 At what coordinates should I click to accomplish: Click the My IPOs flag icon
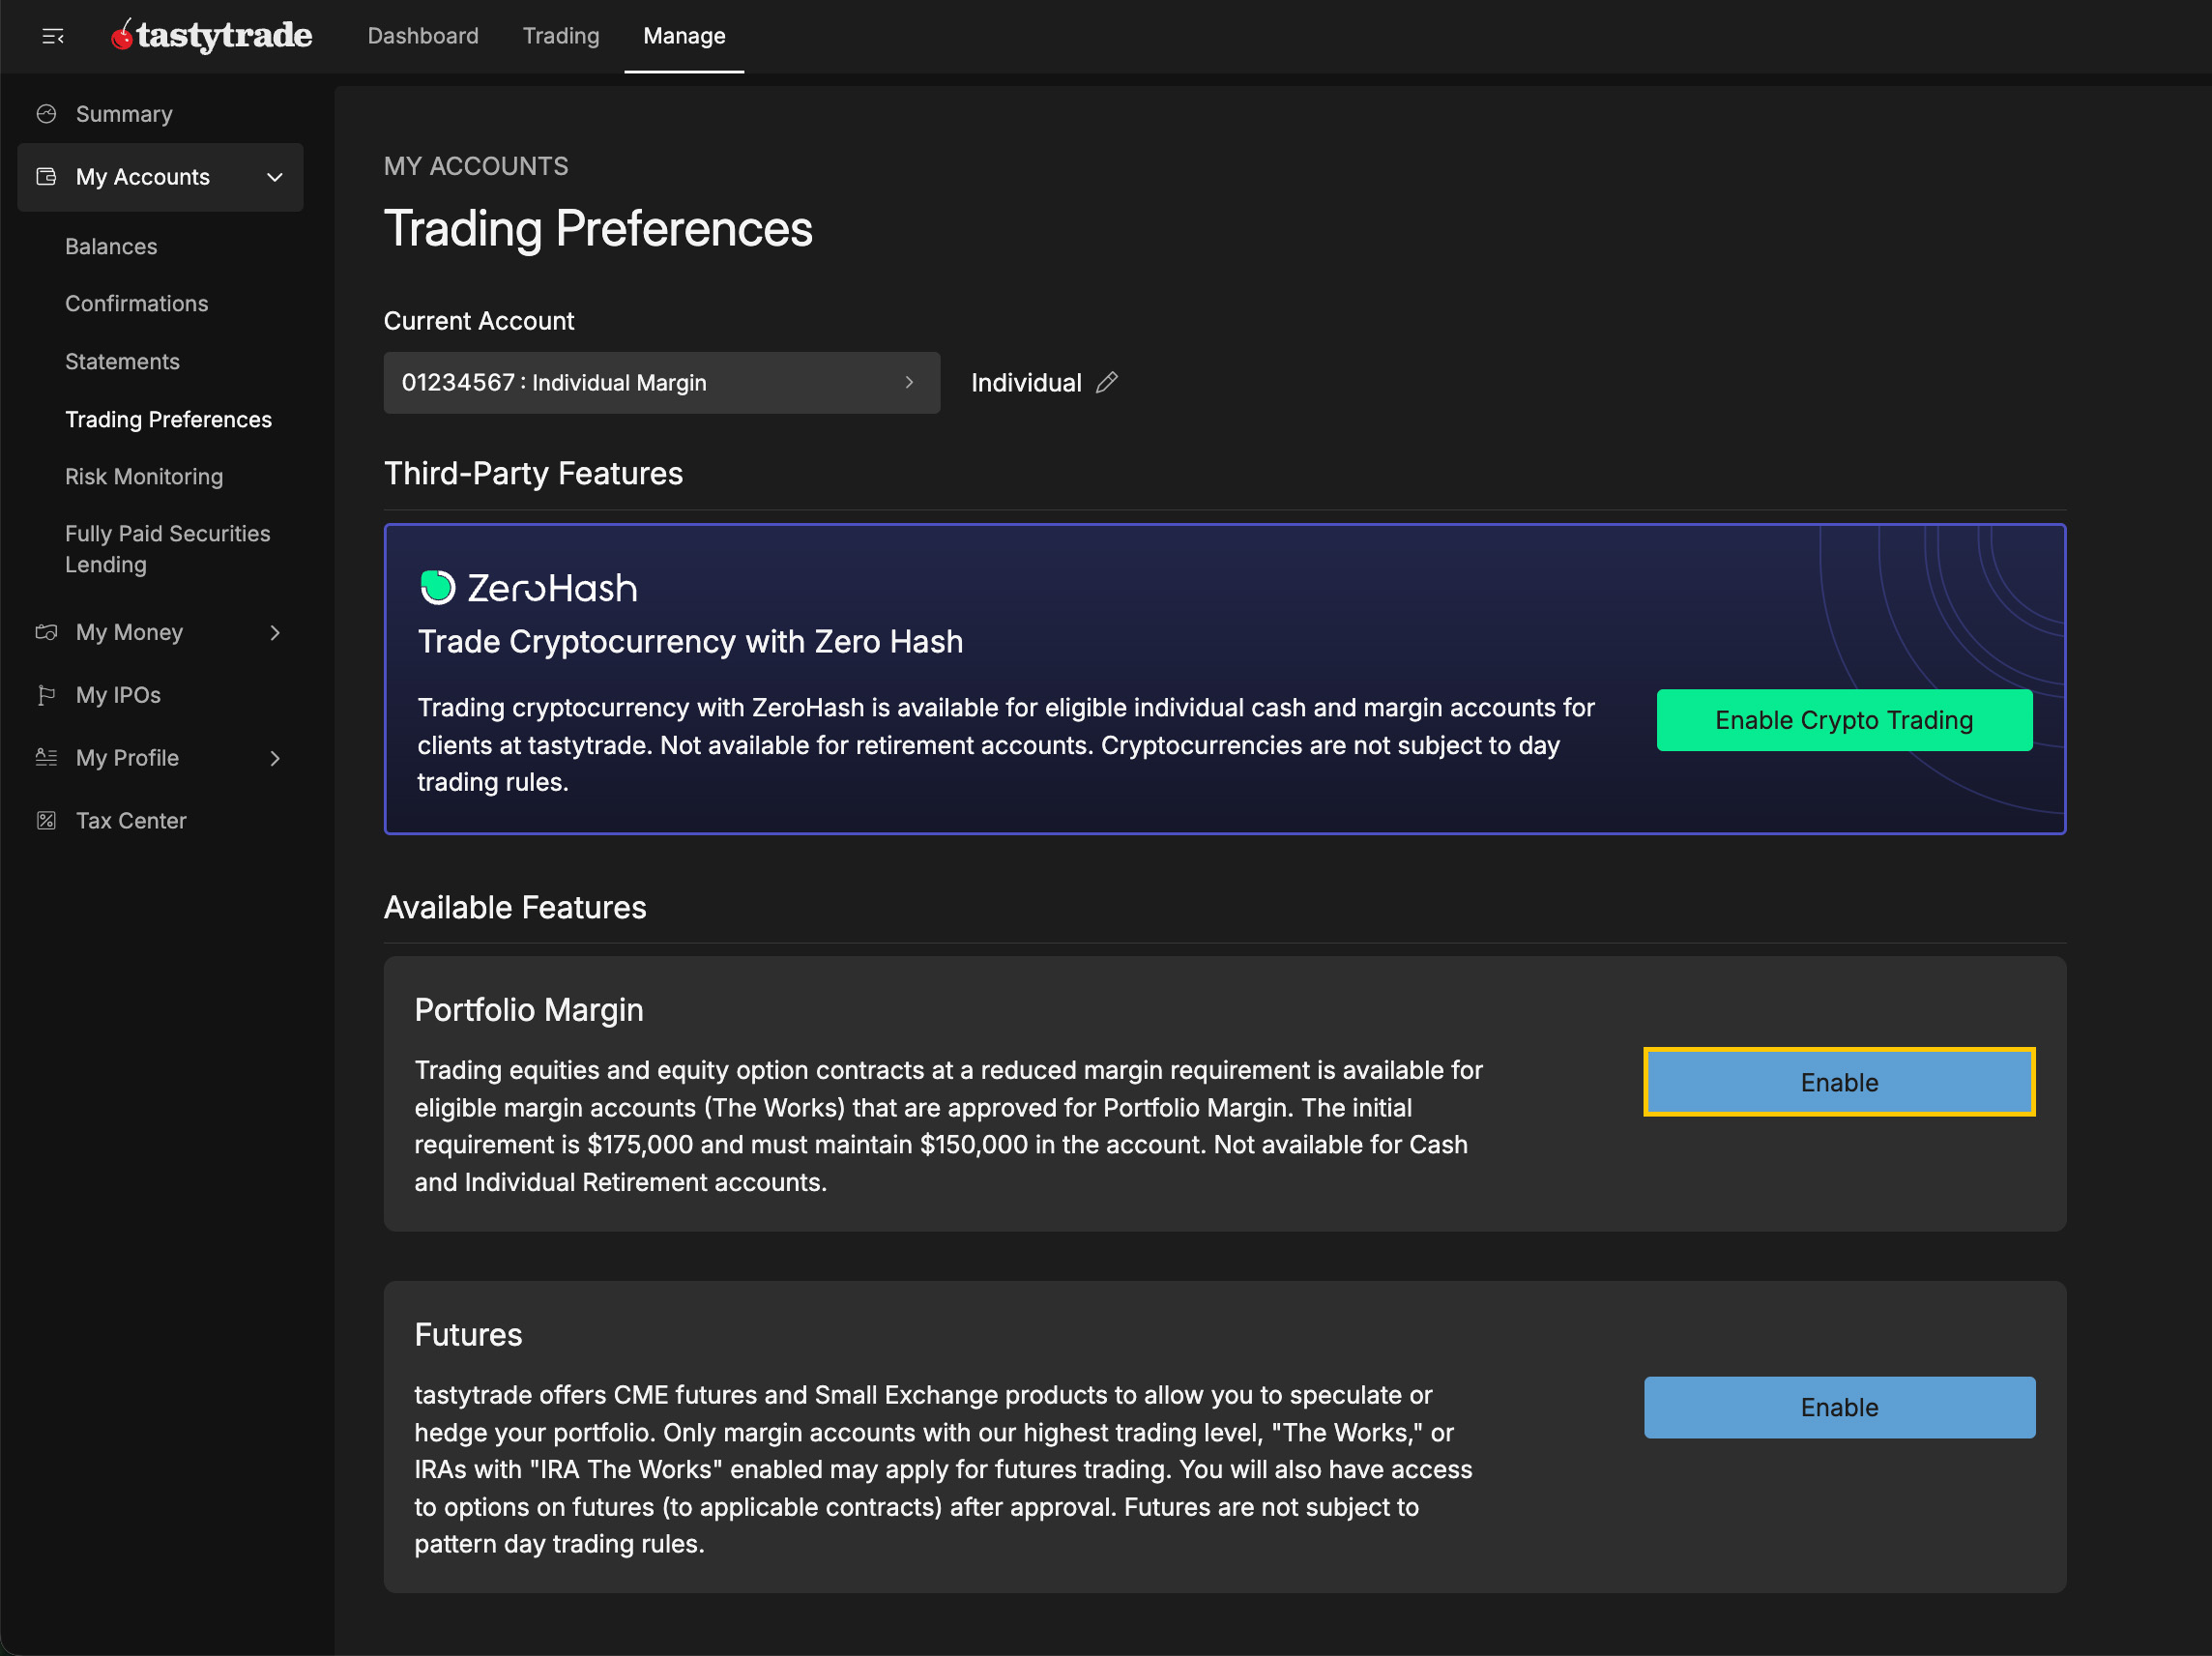point(46,695)
